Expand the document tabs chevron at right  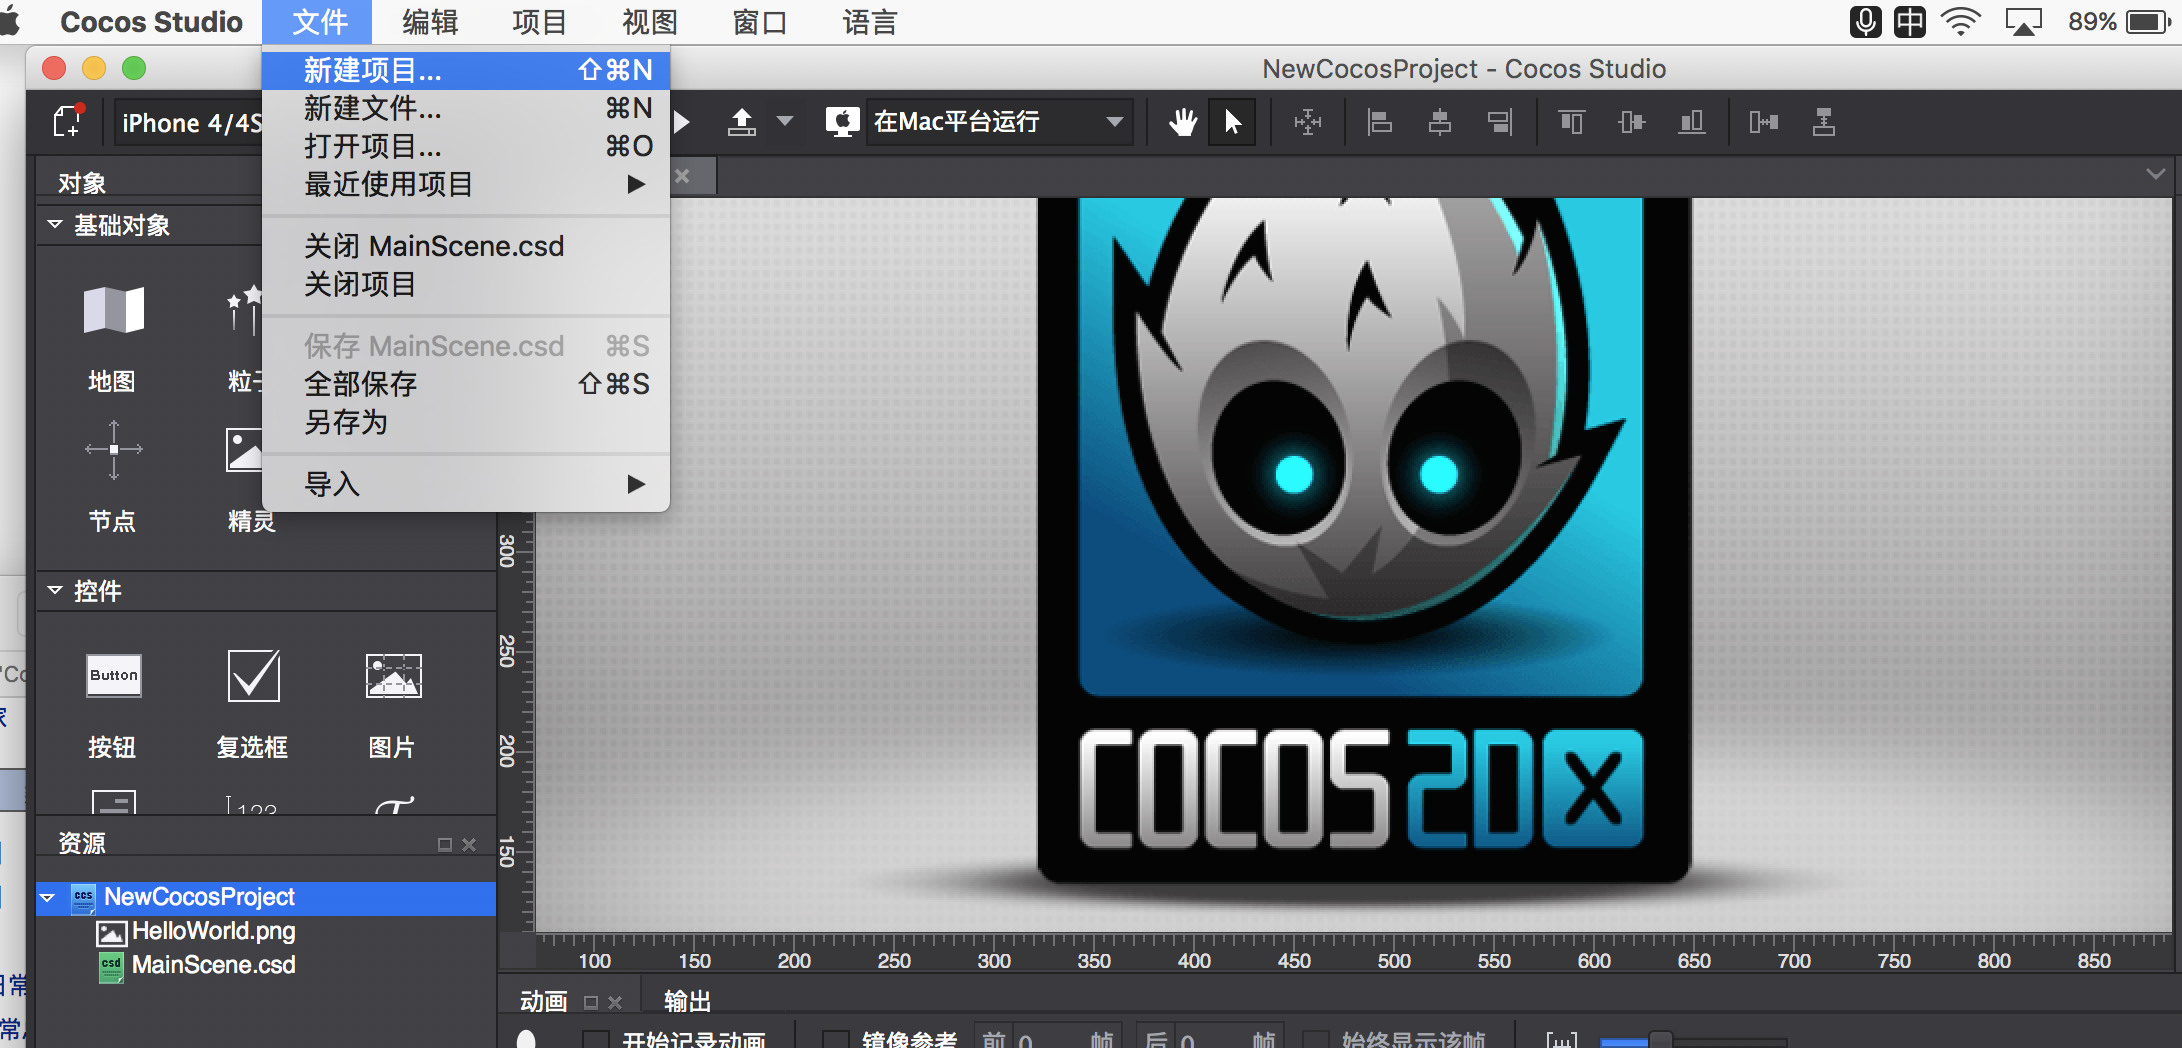pyautogui.click(x=2155, y=174)
